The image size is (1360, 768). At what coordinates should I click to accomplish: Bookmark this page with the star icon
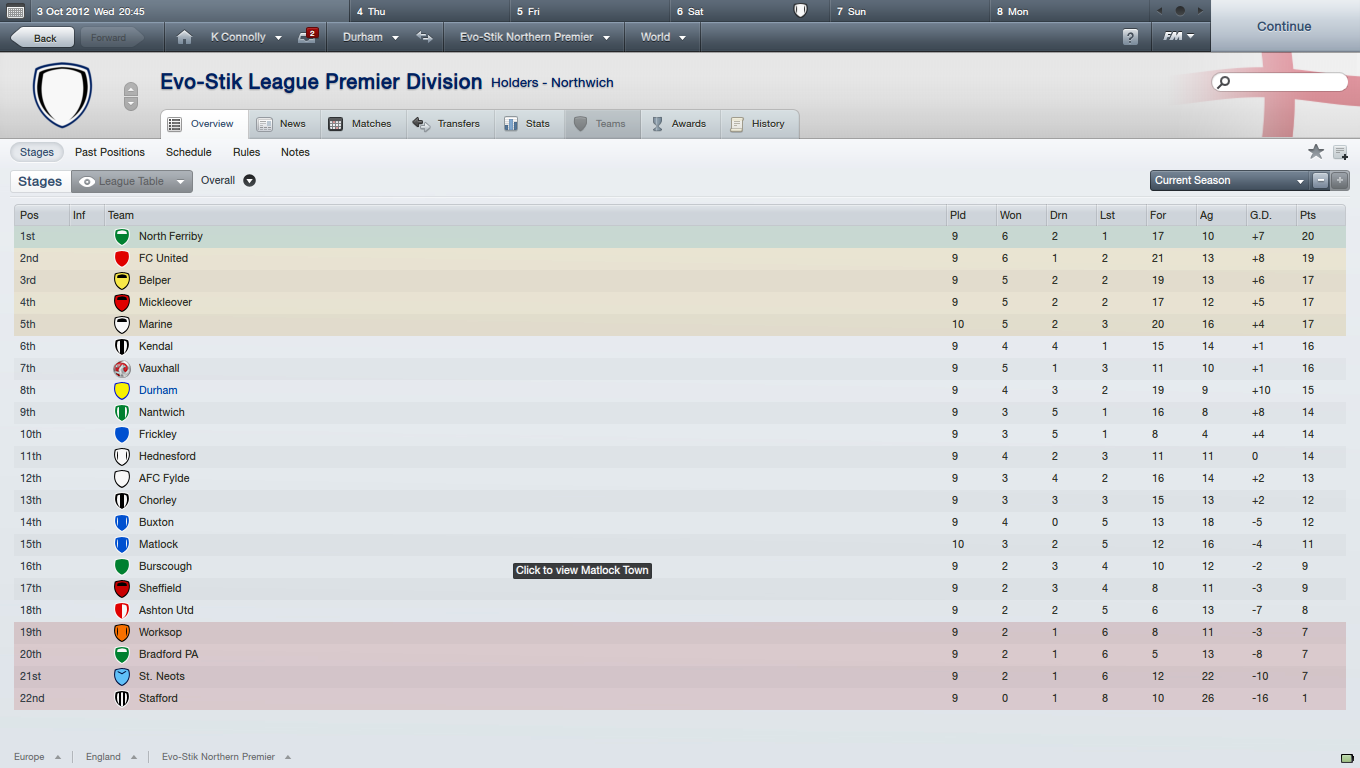click(x=1316, y=152)
